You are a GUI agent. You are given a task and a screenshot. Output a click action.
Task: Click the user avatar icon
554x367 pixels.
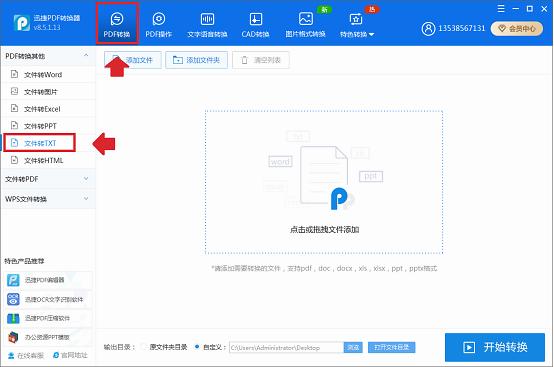point(428,29)
